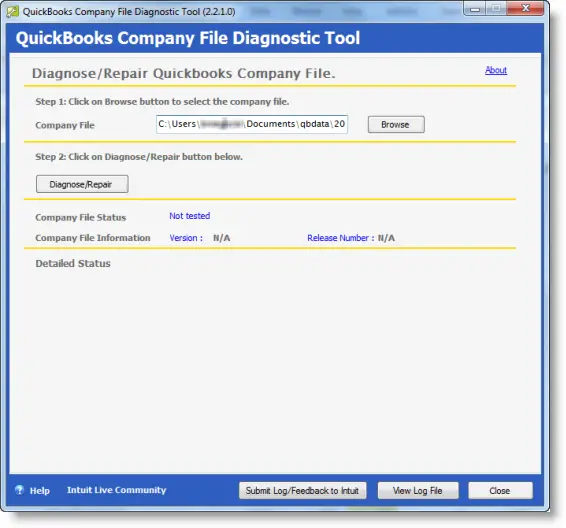The image size is (566, 528).
Task: Click the 'Not tested' status text
Action: pos(190,216)
